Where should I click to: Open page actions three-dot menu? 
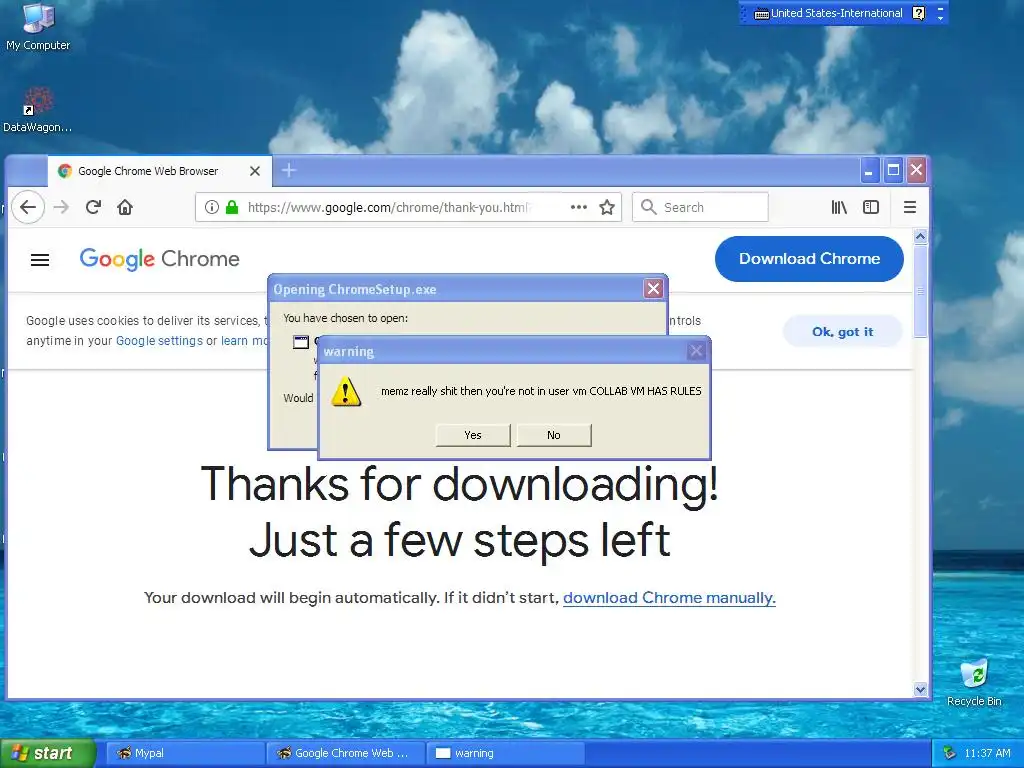click(x=579, y=207)
